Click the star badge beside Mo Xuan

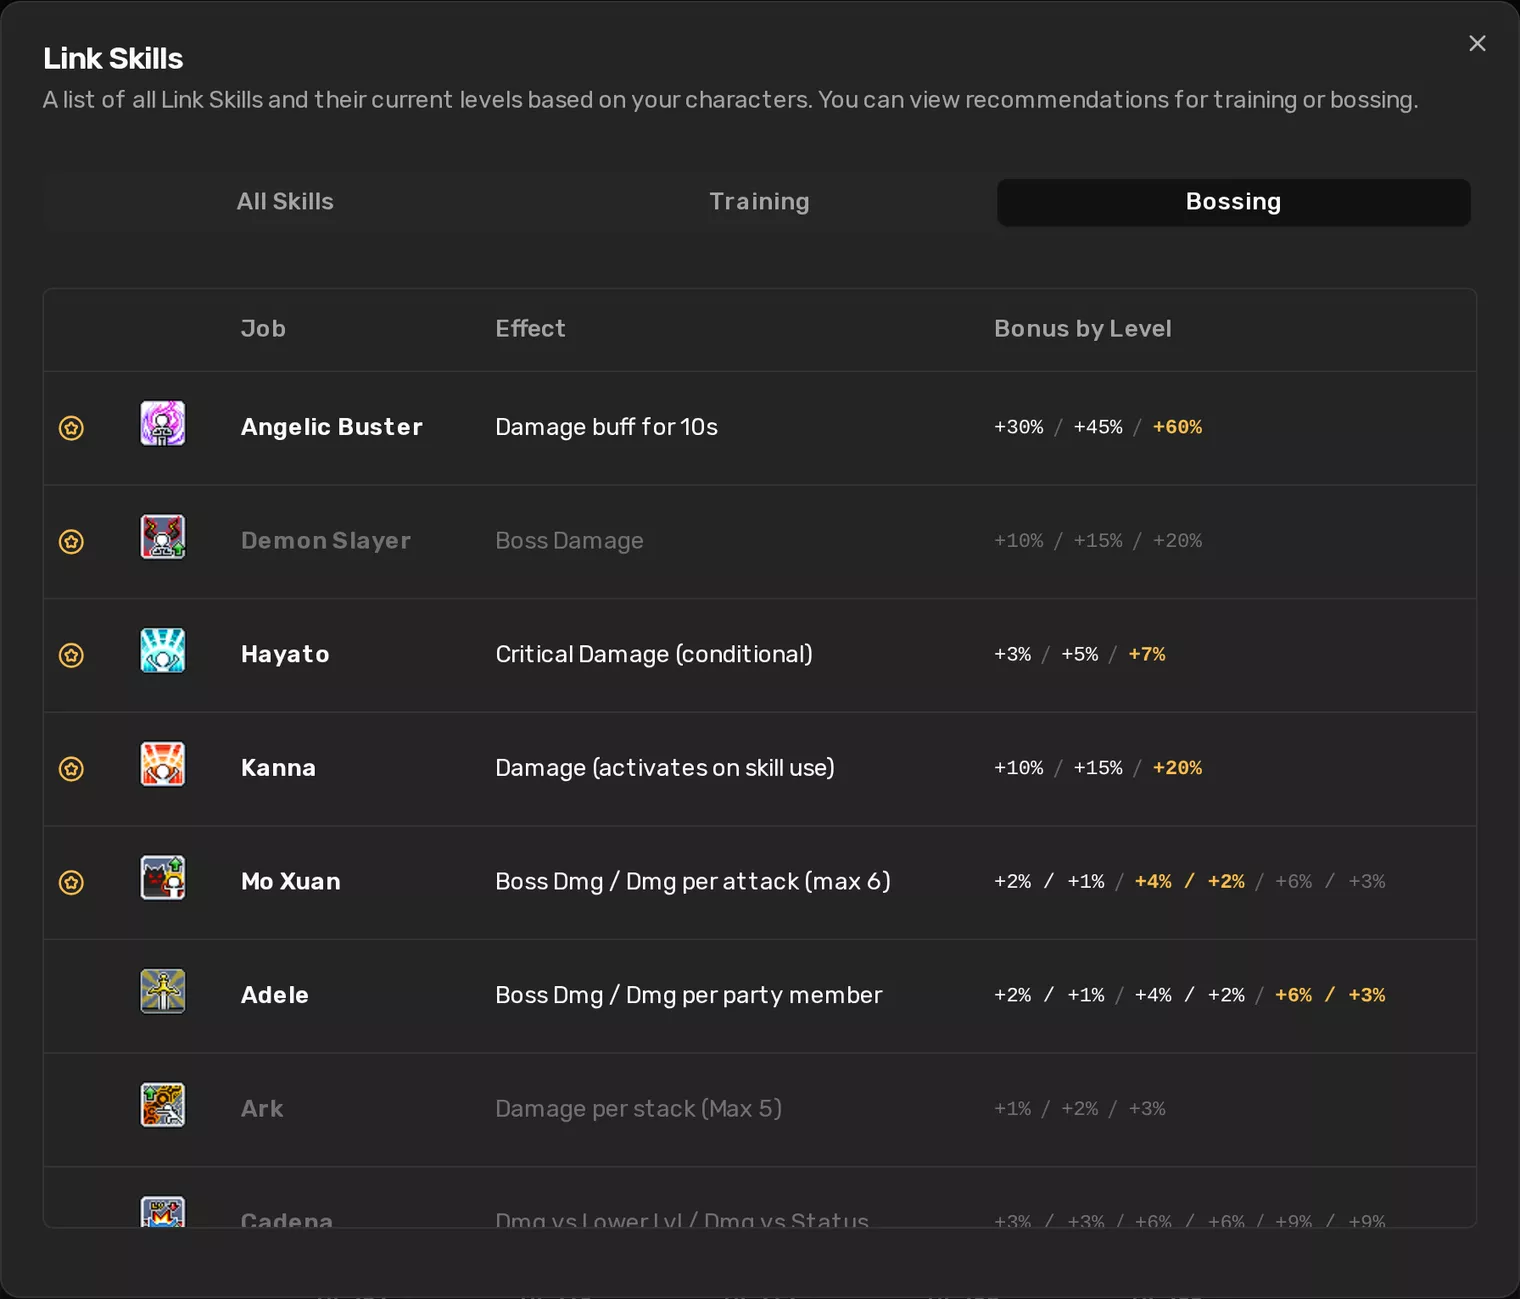pyautogui.click(x=71, y=882)
